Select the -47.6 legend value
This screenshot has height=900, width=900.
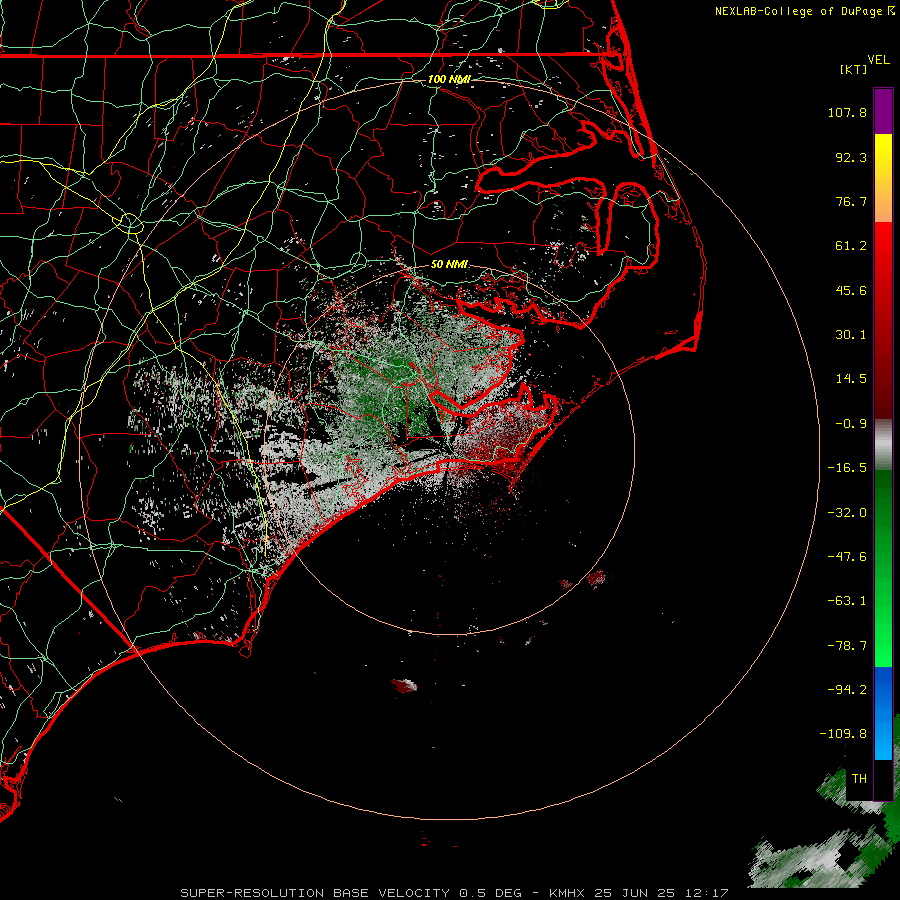point(847,557)
